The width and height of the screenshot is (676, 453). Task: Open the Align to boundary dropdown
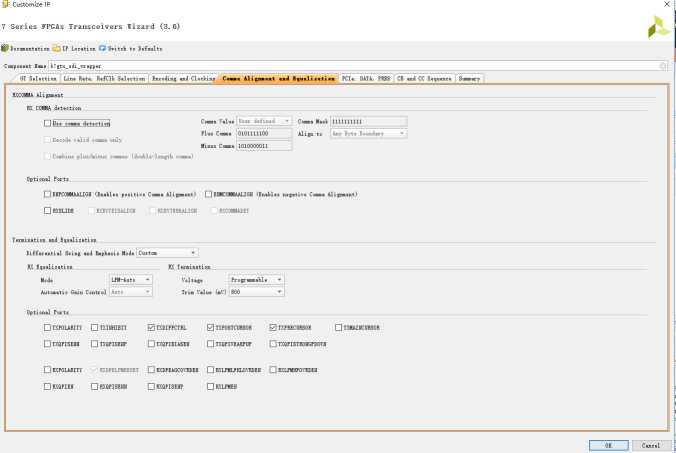coord(369,134)
